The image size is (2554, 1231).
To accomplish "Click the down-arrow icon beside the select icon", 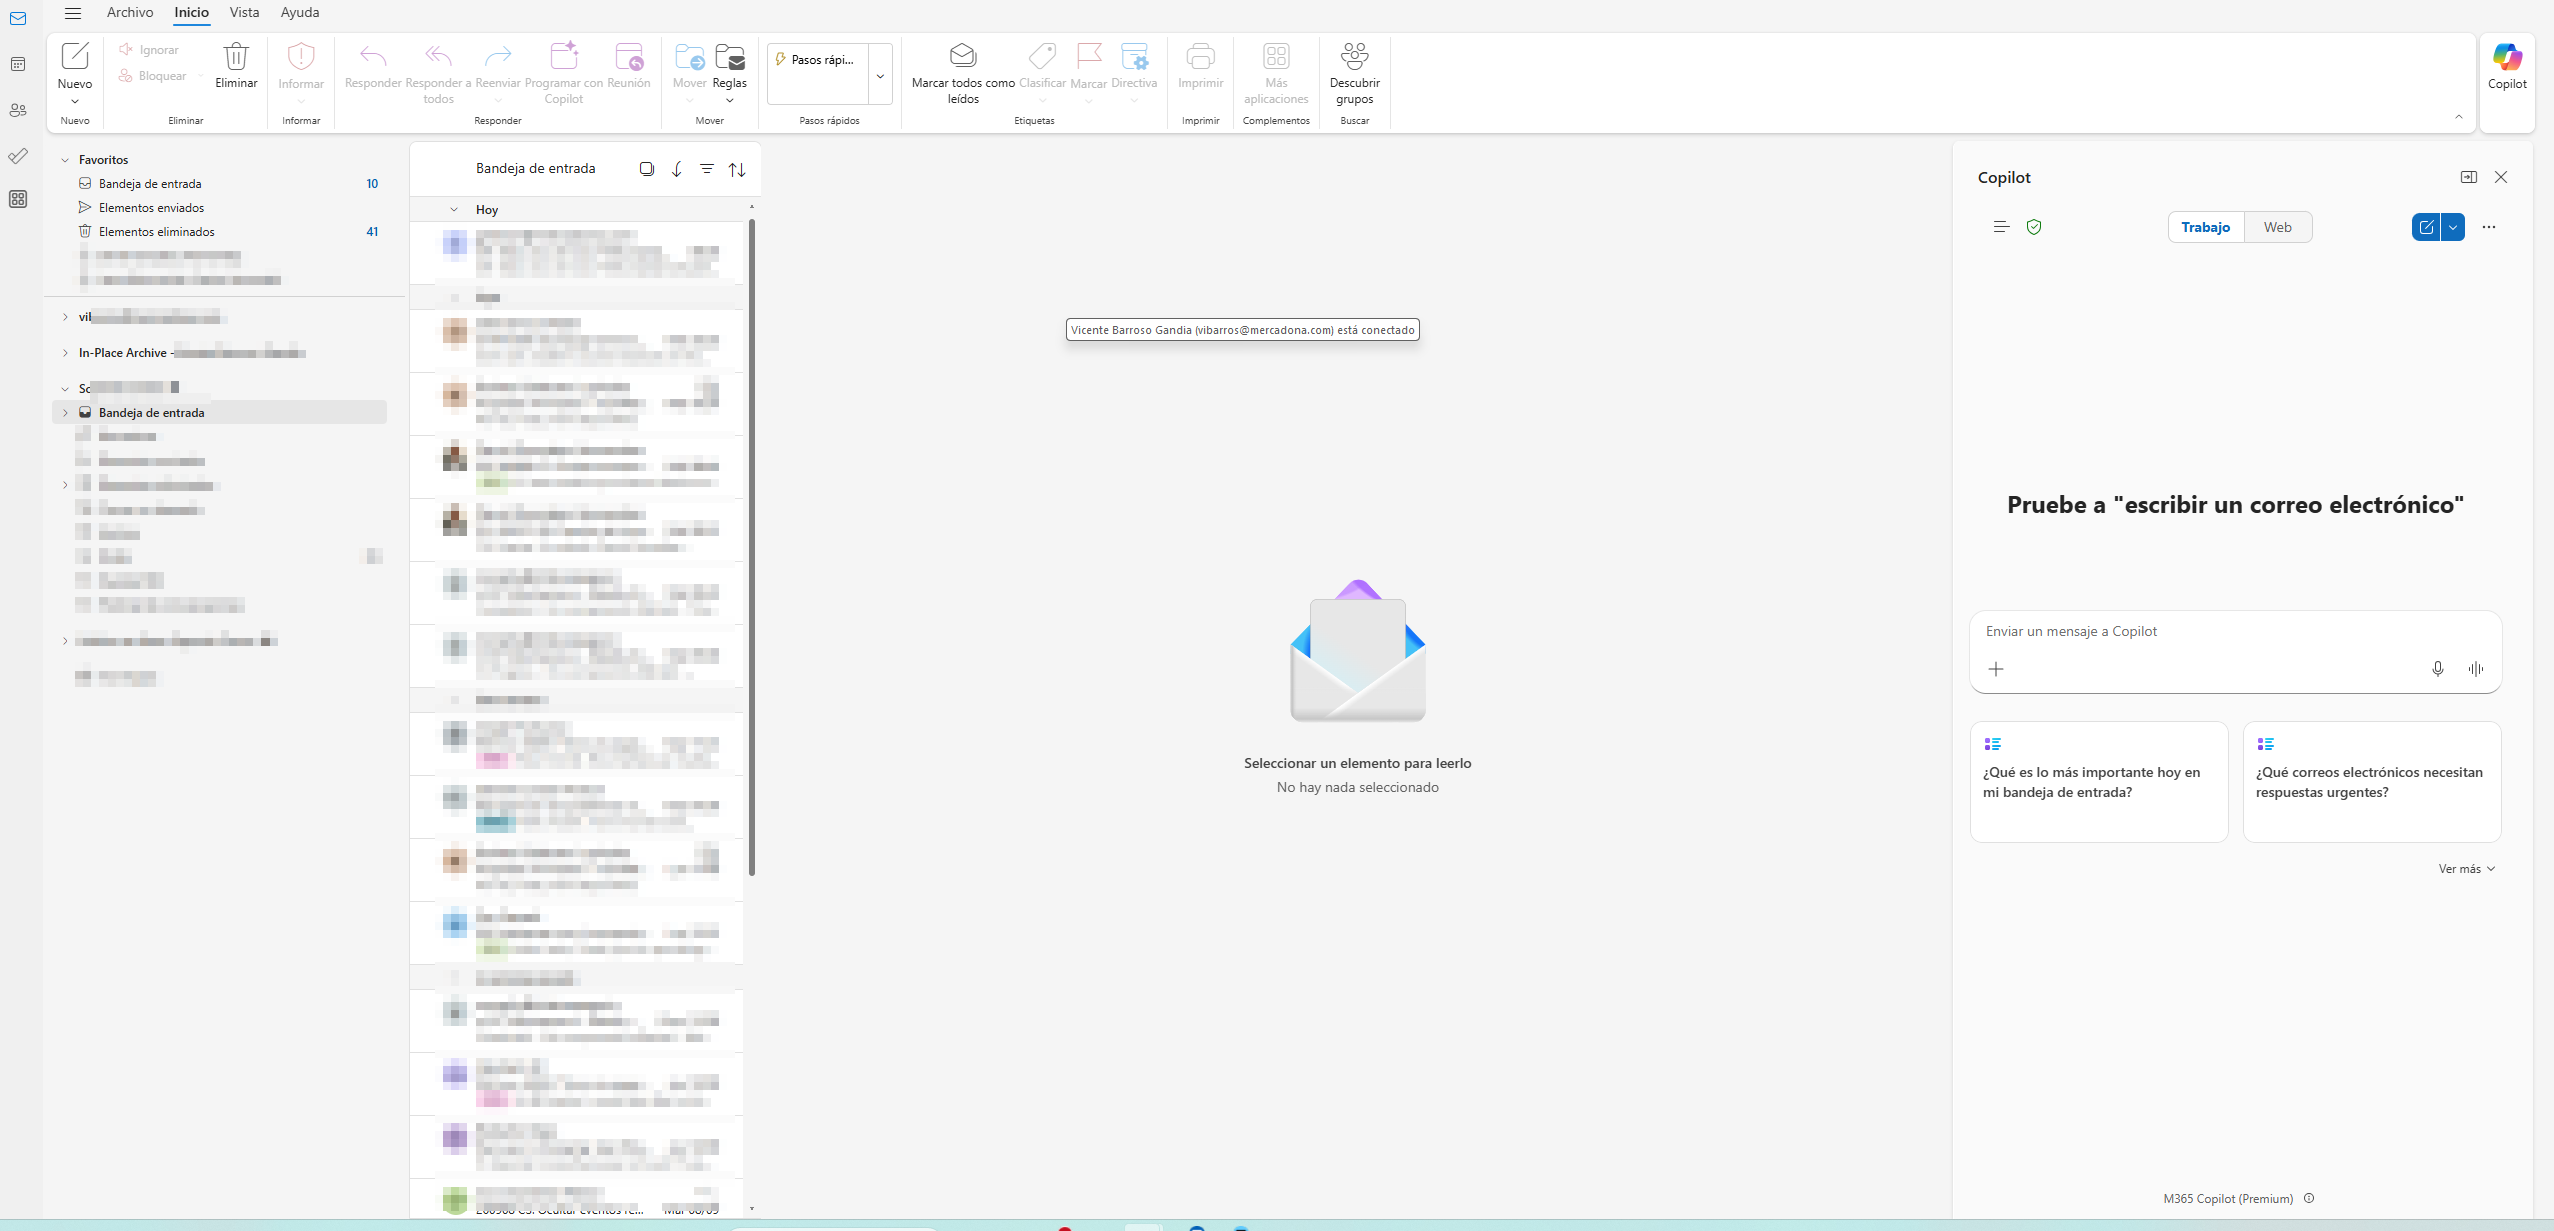I will click(x=677, y=169).
